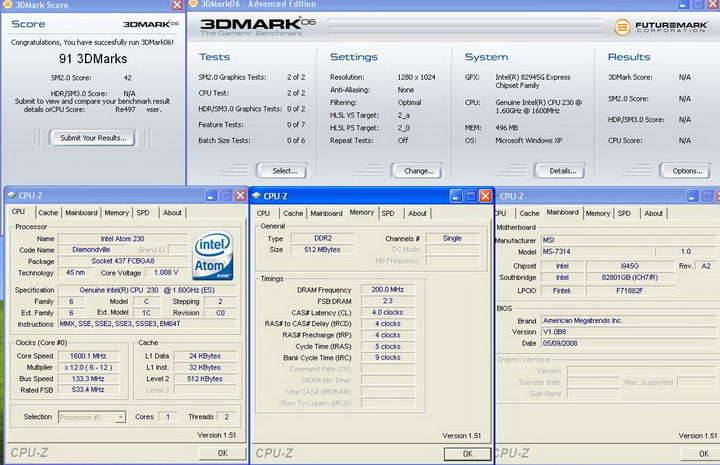Viewport: 720px width, 465px height.
Task: Click Options button under Results
Action: click(x=685, y=171)
